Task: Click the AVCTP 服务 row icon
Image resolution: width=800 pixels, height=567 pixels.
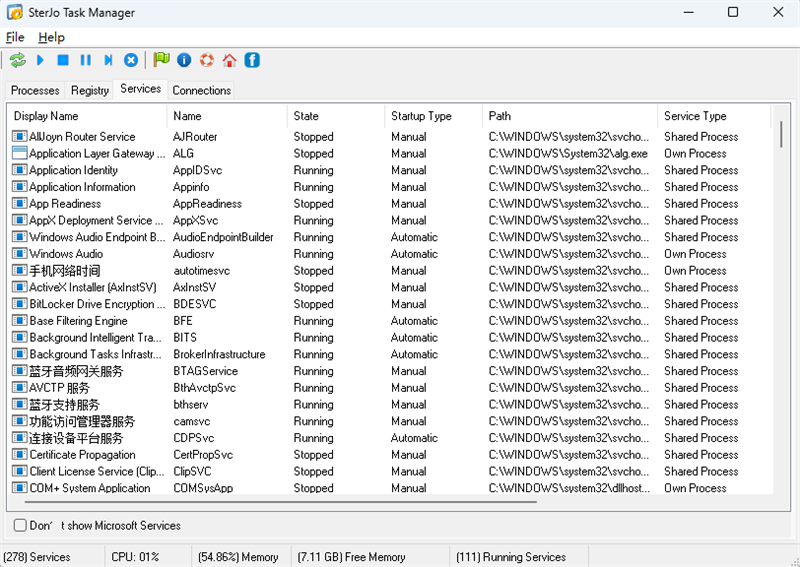Action: [19, 387]
